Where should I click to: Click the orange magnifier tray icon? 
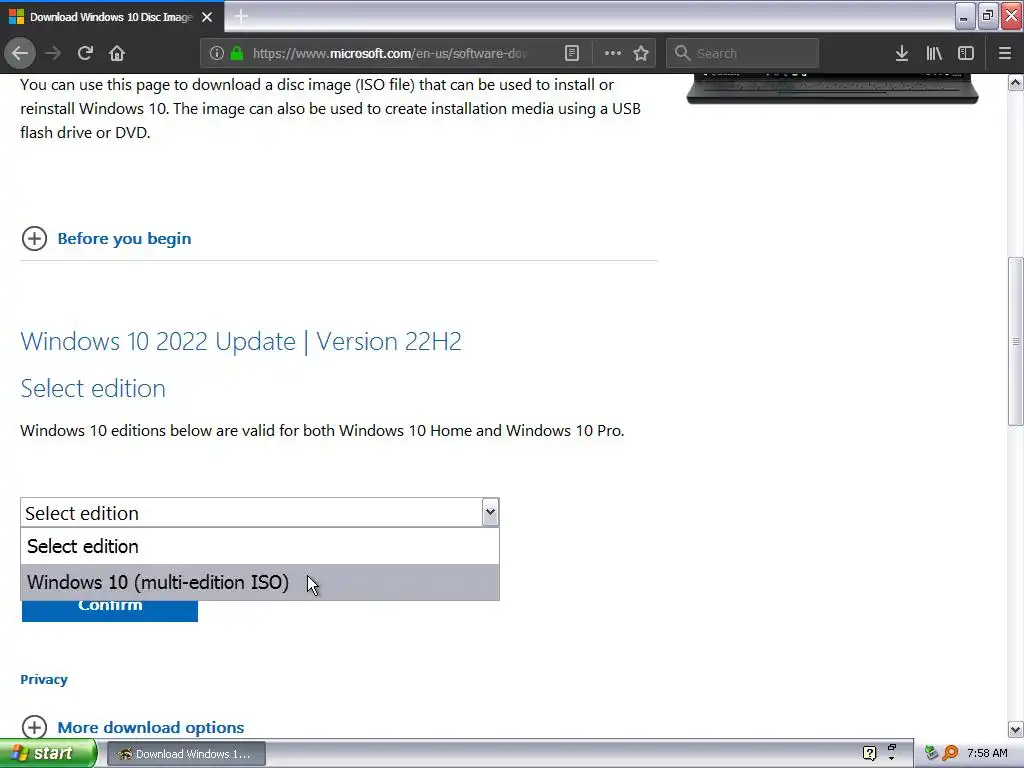(x=951, y=754)
